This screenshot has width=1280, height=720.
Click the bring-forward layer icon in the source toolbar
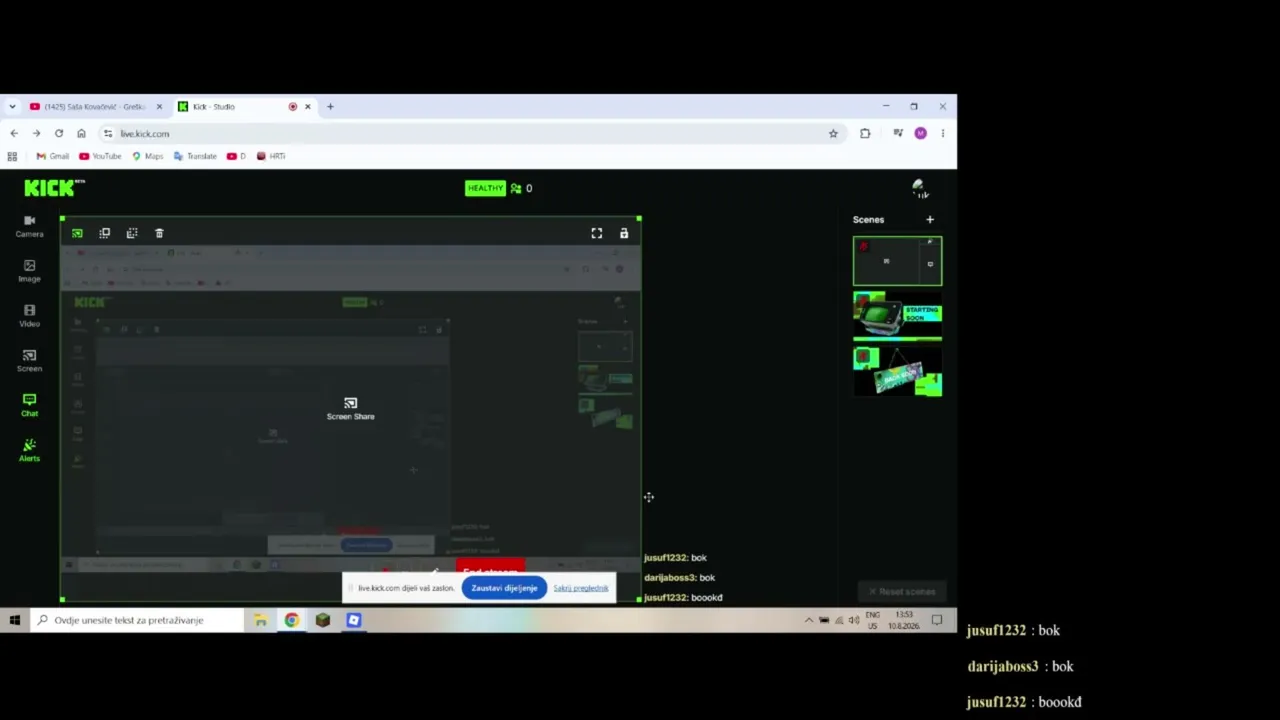pos(105,233)
